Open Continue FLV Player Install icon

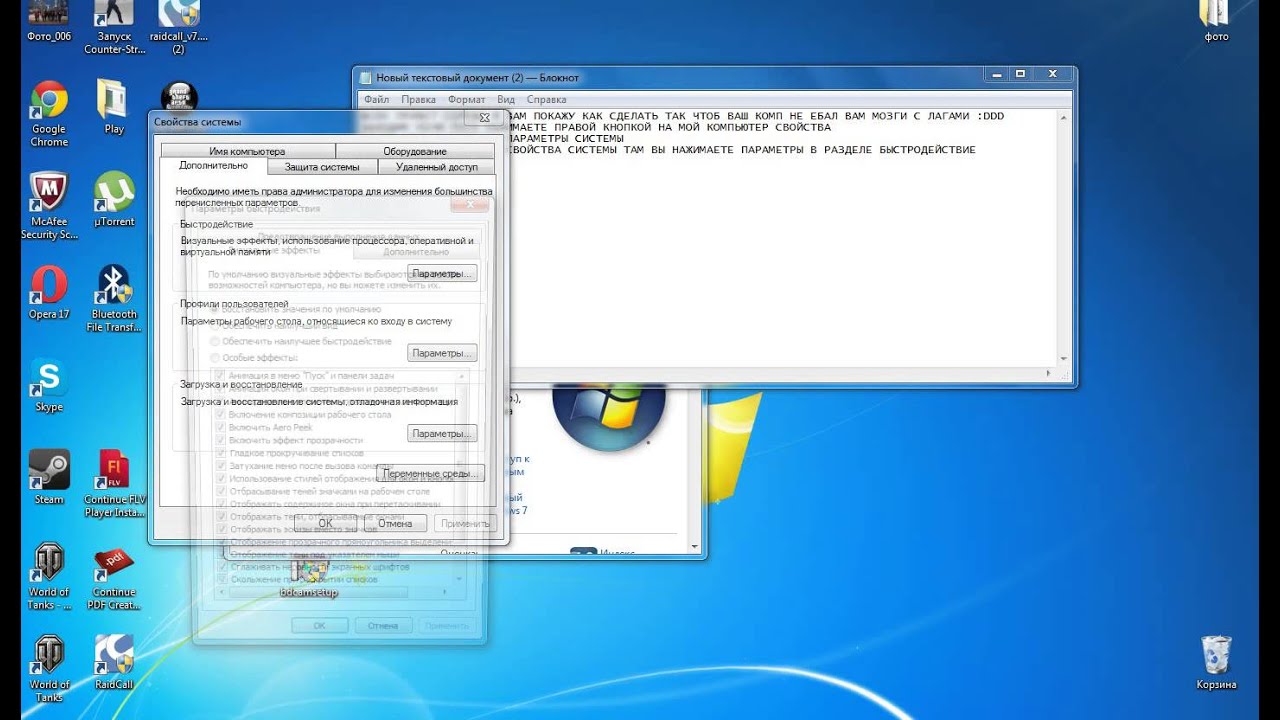(114, 484)
